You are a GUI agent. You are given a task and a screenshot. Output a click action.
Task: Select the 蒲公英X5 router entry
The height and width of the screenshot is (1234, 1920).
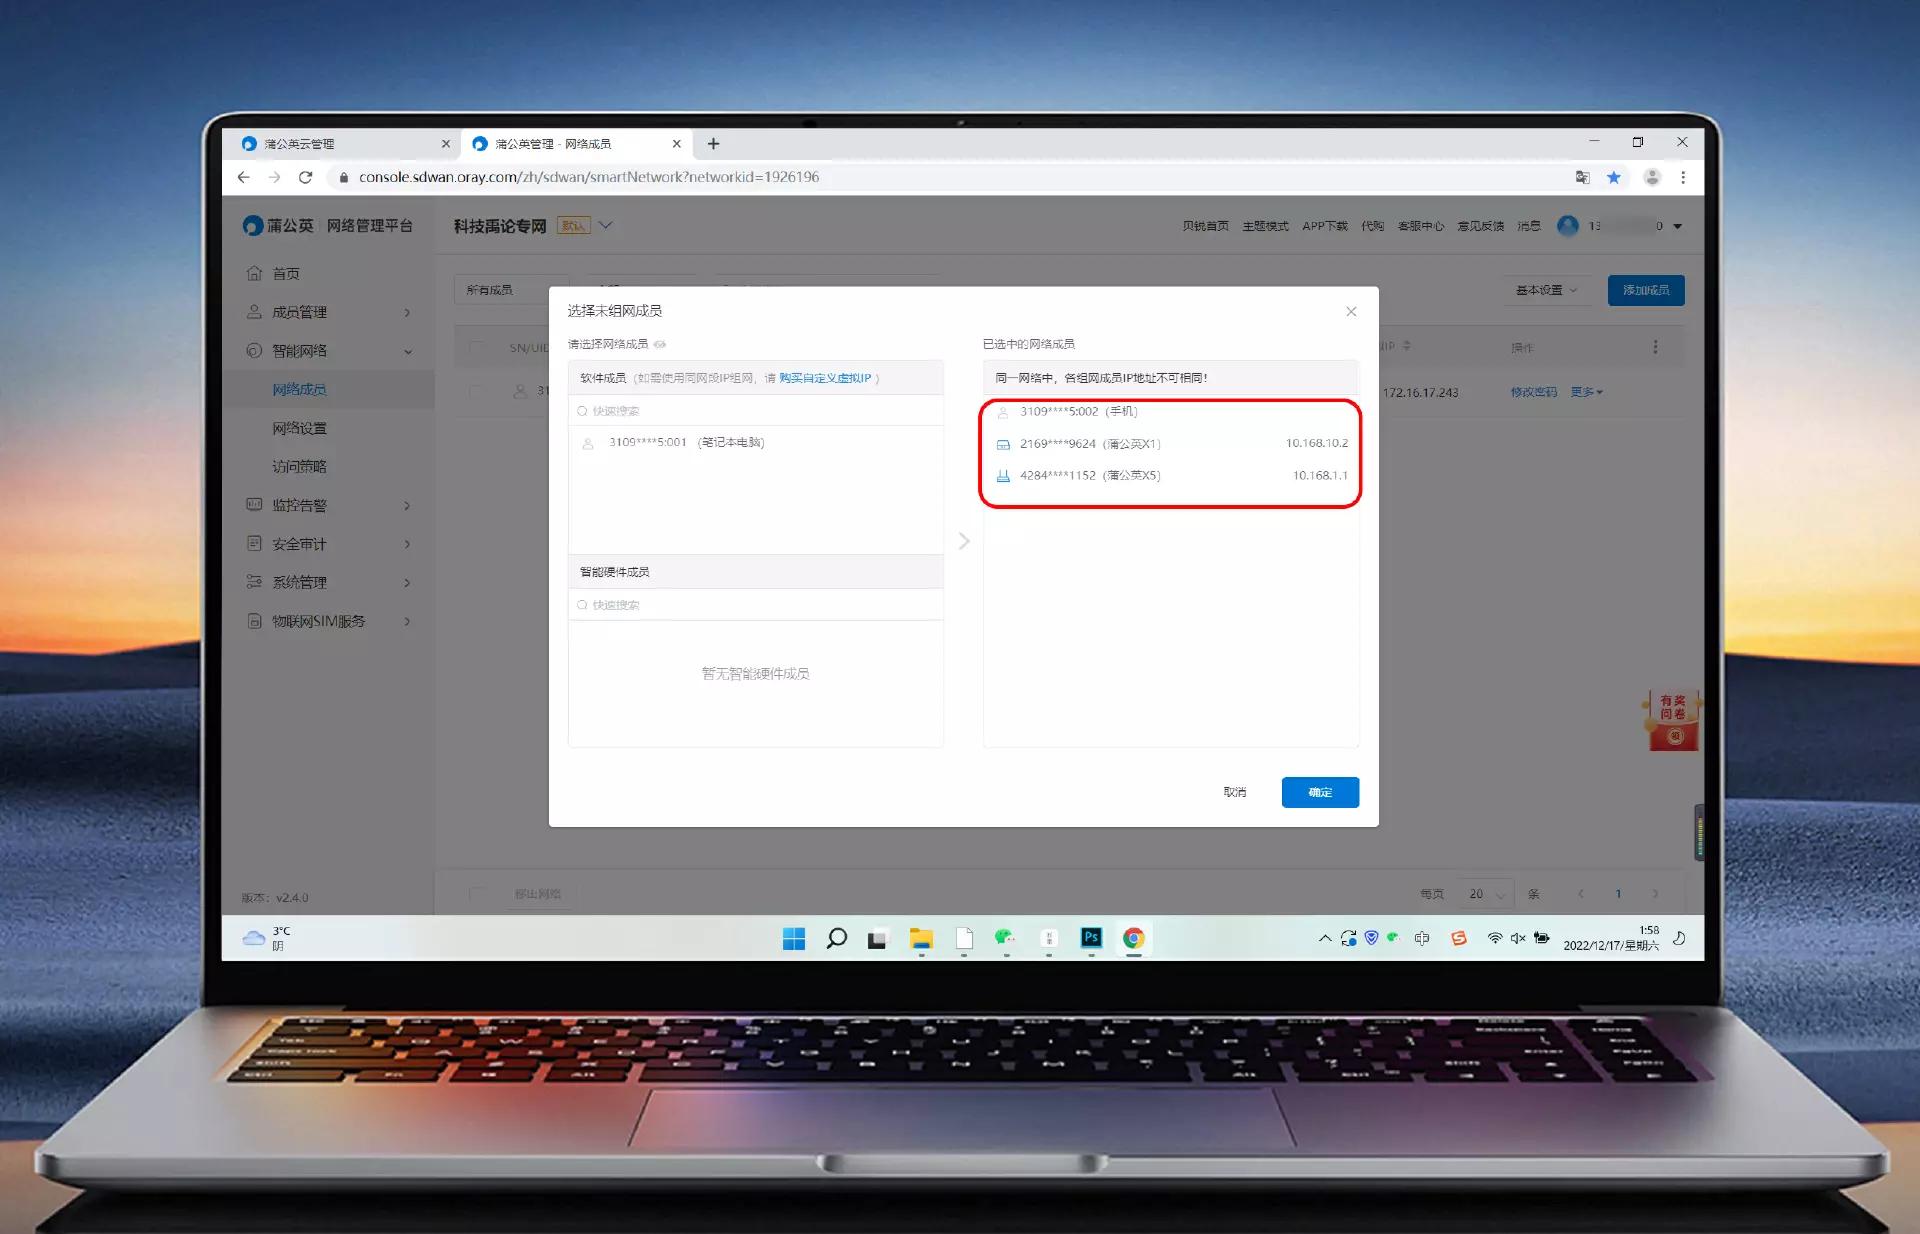1090,476
